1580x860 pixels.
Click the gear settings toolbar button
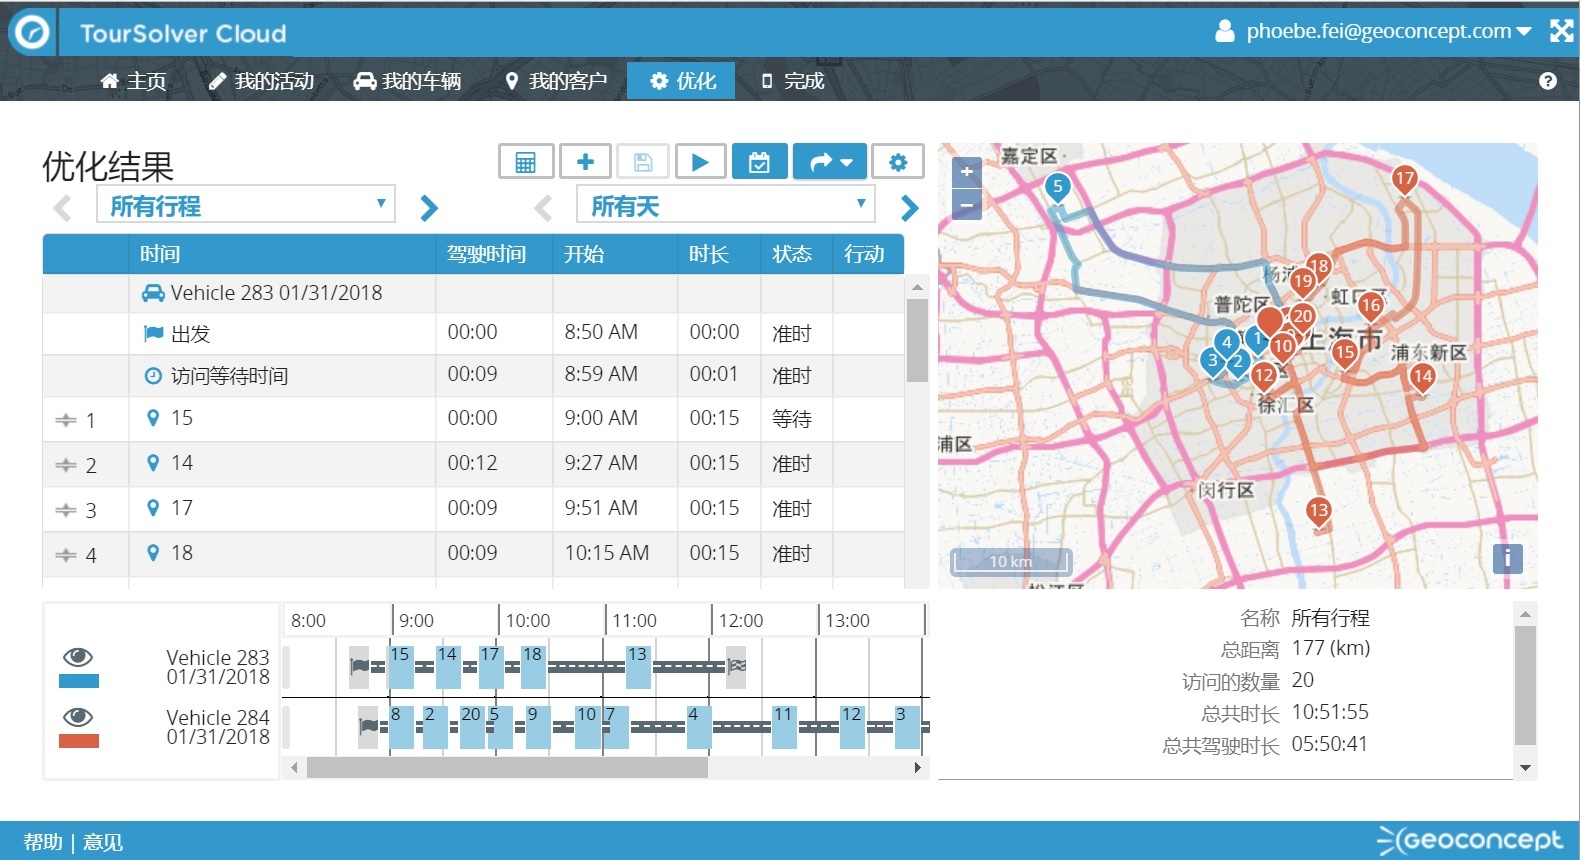[897, 162]
